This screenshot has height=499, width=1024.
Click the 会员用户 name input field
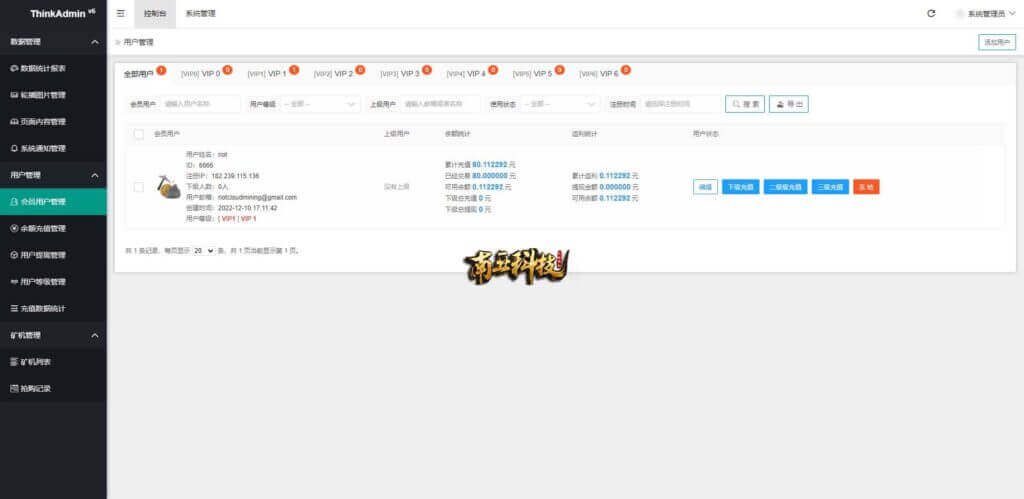coord(200,104)
